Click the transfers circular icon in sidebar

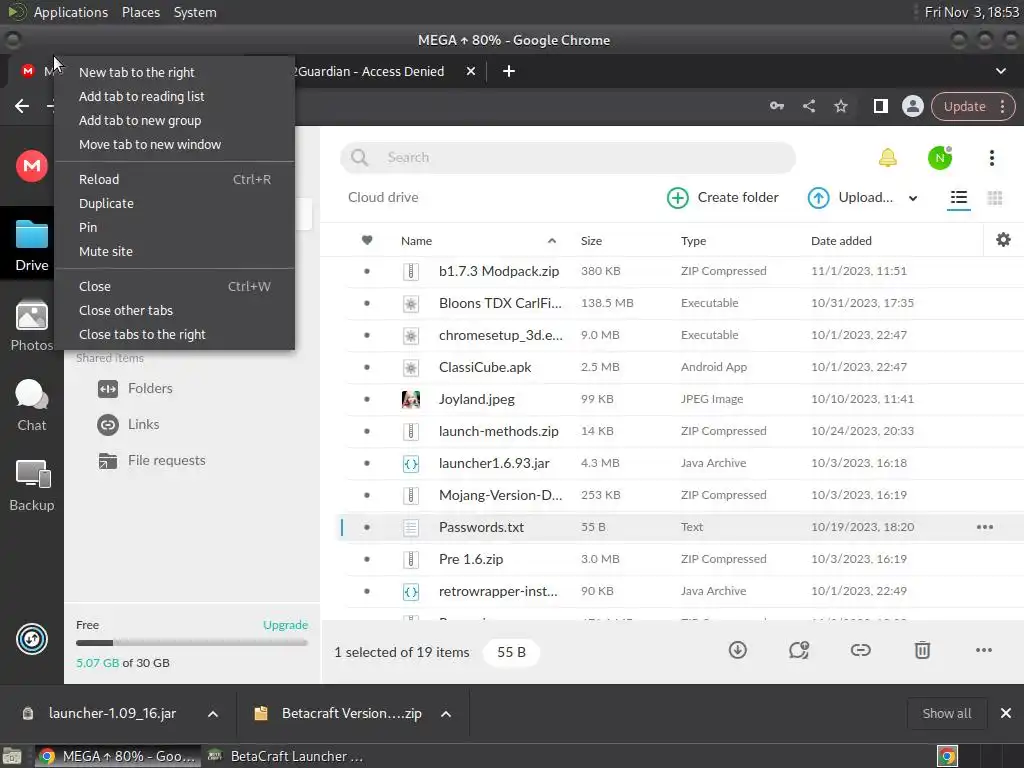coord(32,639)
